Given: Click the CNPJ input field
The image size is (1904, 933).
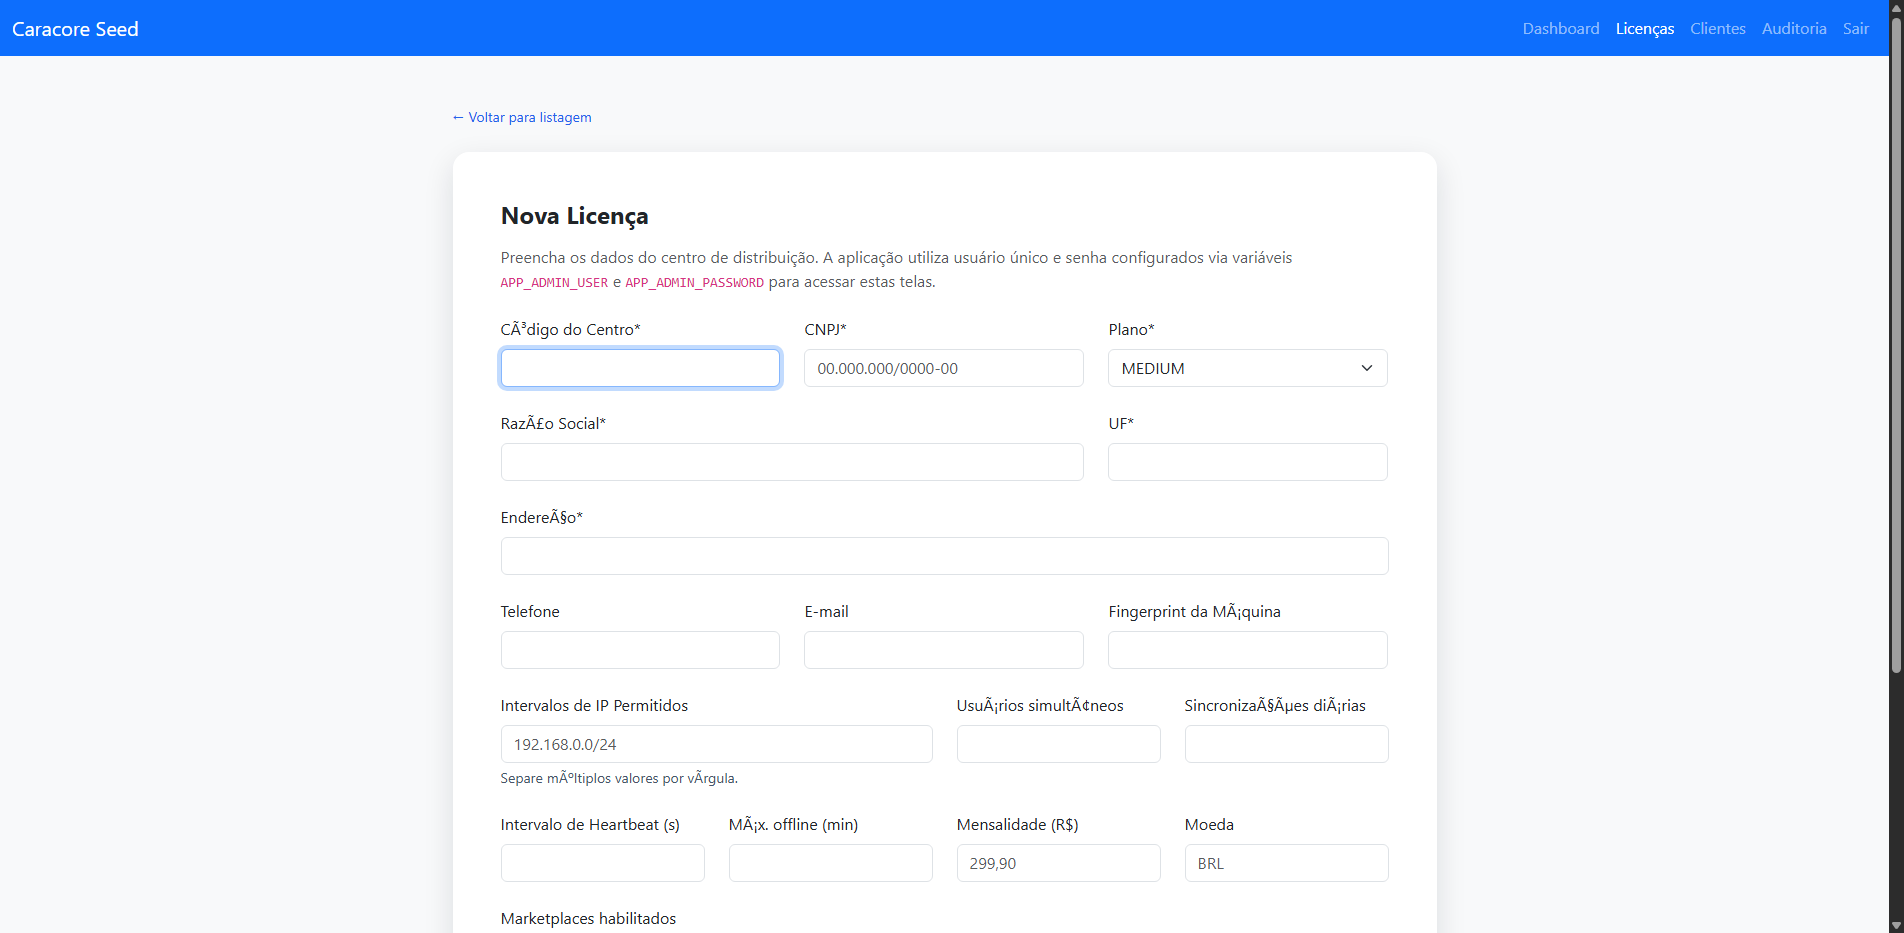Looking at the screenshot, I should pyautogui.click(x=943, y=368).
